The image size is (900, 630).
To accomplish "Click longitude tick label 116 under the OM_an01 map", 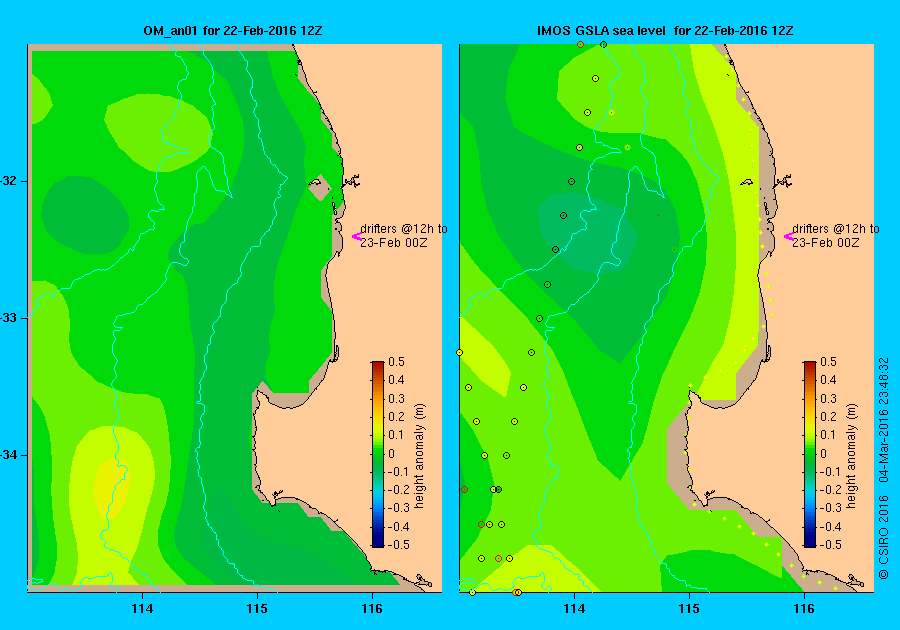I will pos(372,609).
